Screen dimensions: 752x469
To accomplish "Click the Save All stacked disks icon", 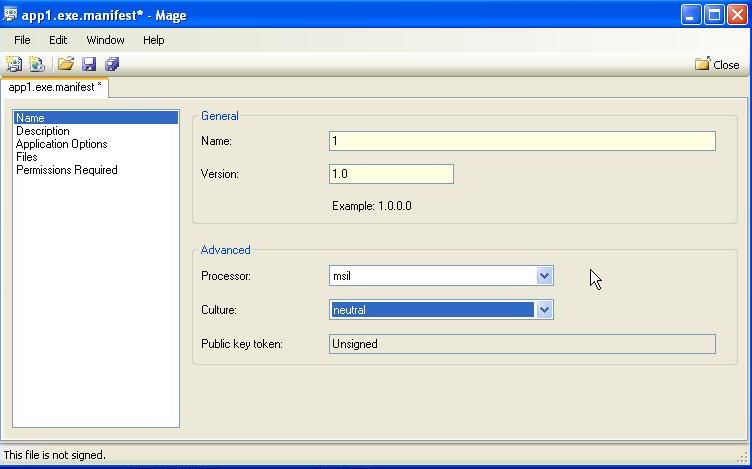I will pyautogui.click(x=112, y=64).
